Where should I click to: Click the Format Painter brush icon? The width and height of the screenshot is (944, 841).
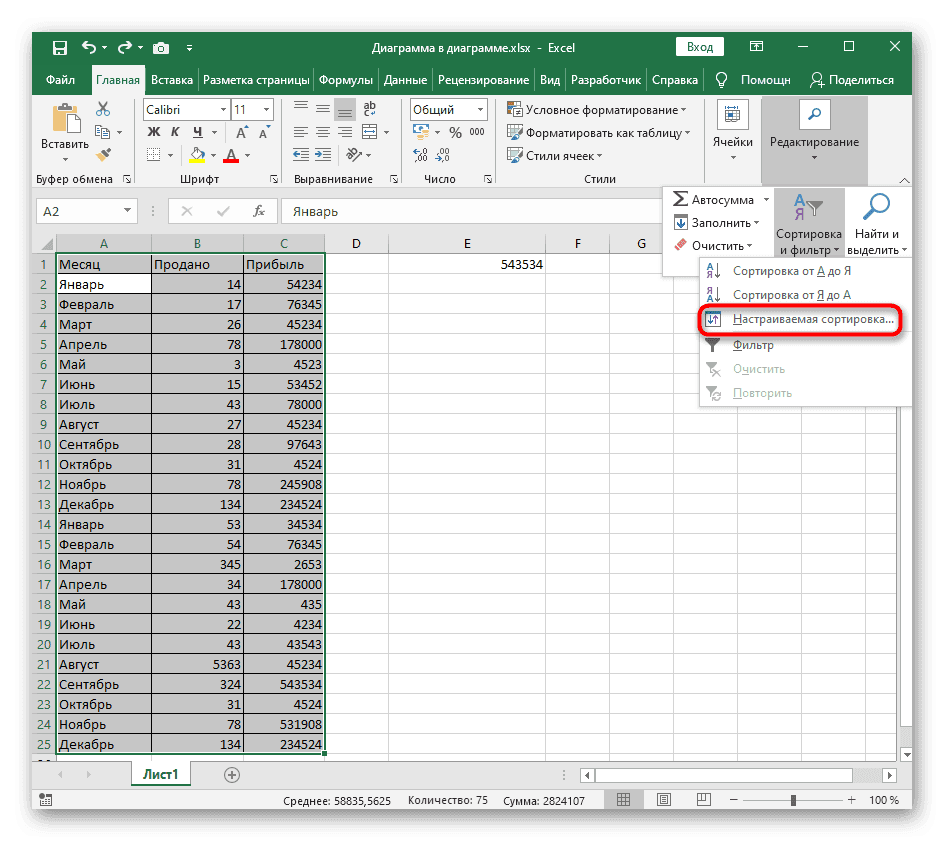click(x=101, y=153)
